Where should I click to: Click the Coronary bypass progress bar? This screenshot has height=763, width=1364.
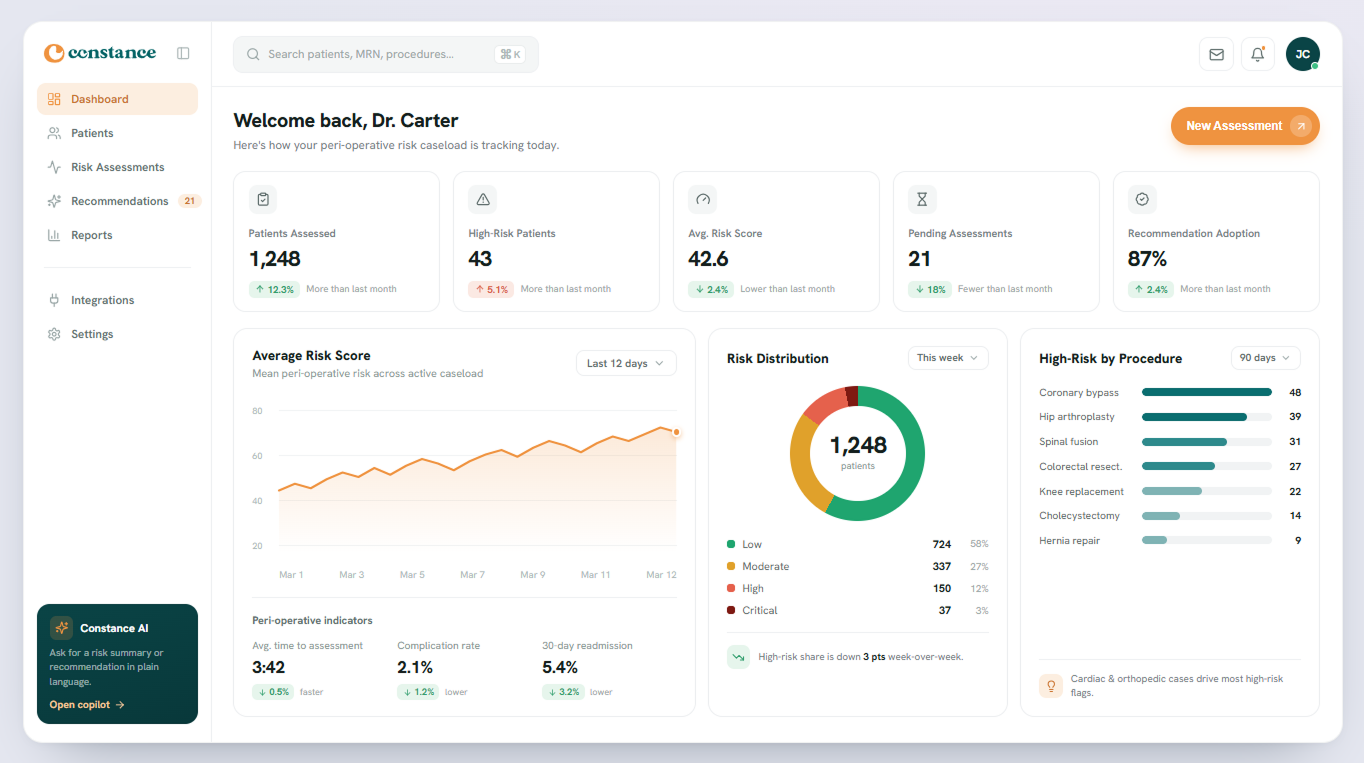coord(1207,393)
